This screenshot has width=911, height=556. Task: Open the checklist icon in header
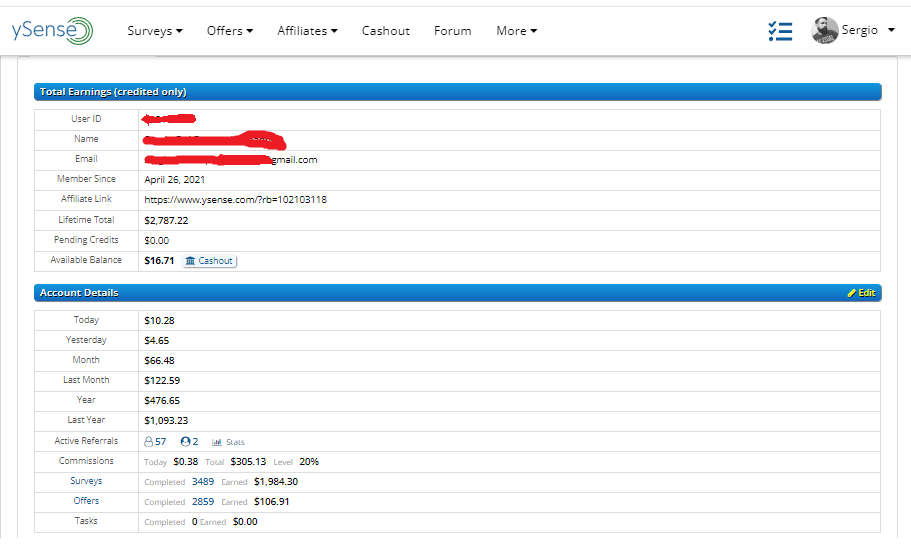tap(780, 31)
